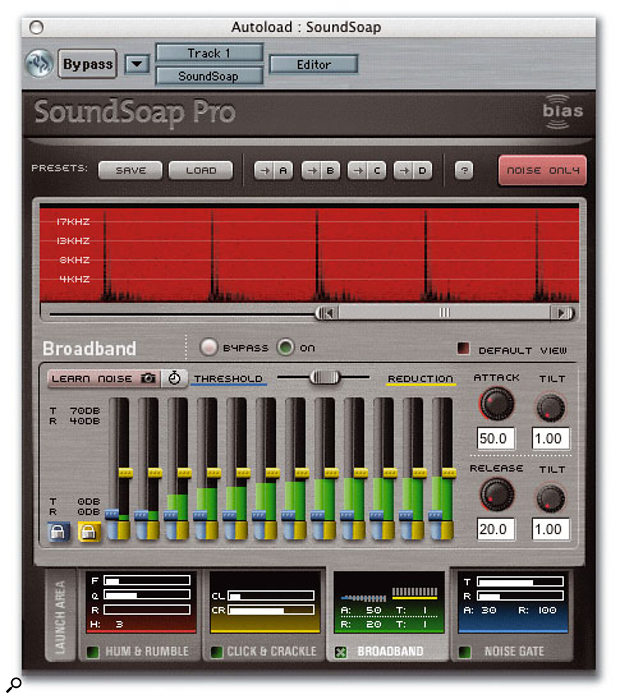Image resolution: width=620 pixels, height=699 pixels.
Task: Click the spectrogram scrollbar thumb
Action: pyautogui.click(x=444, y=313)
